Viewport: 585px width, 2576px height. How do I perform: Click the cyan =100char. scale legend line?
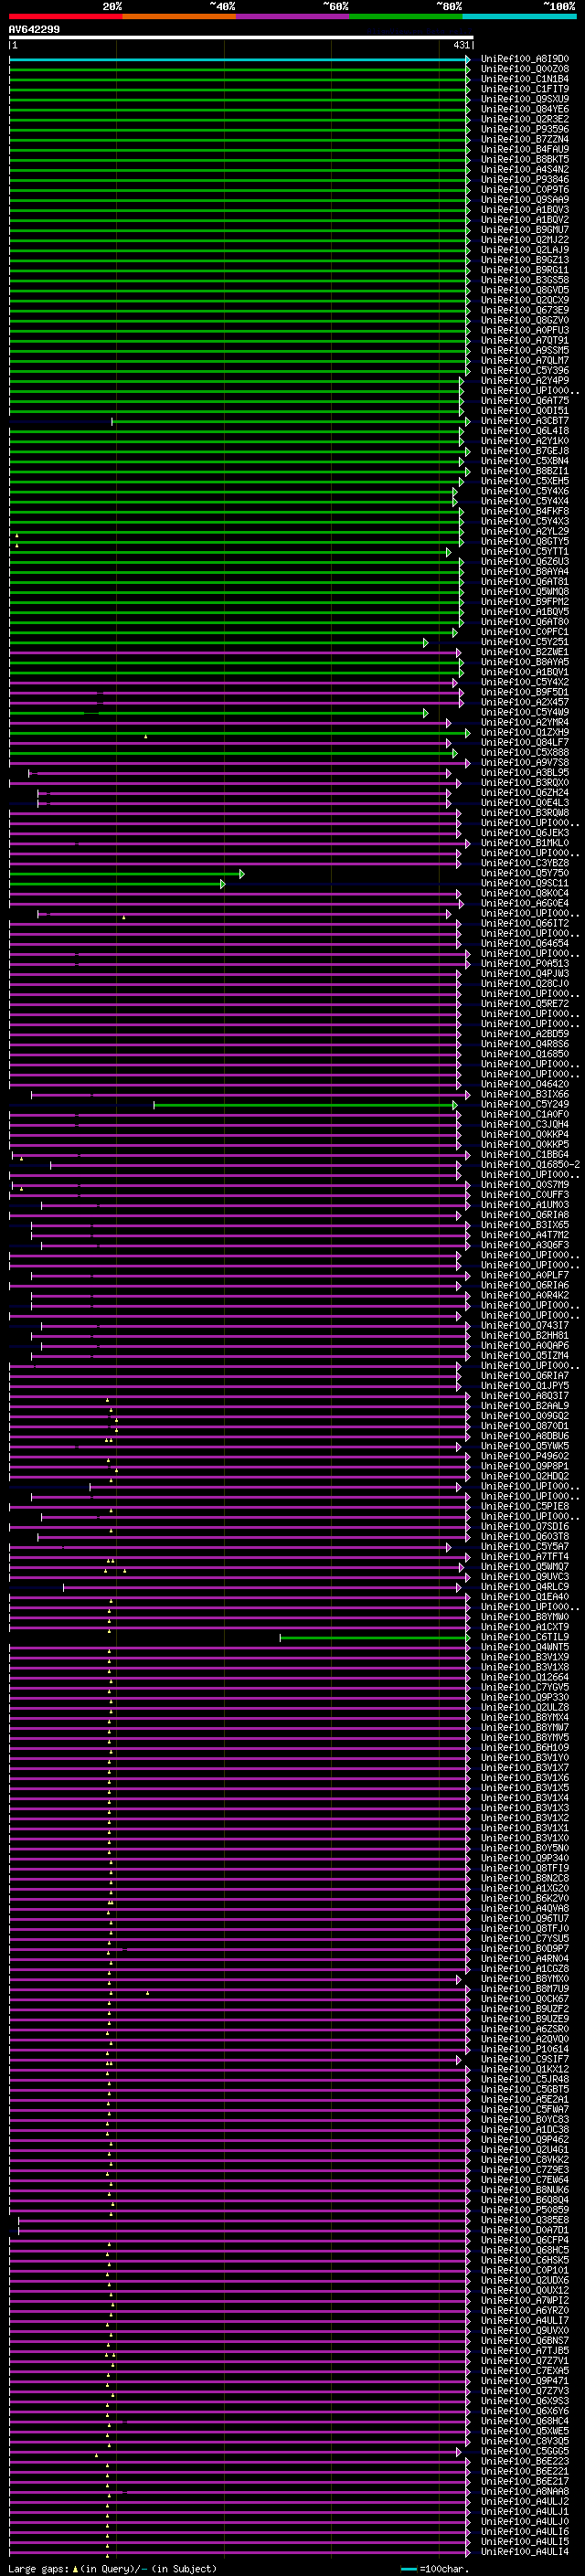(x=409, y=2569)
